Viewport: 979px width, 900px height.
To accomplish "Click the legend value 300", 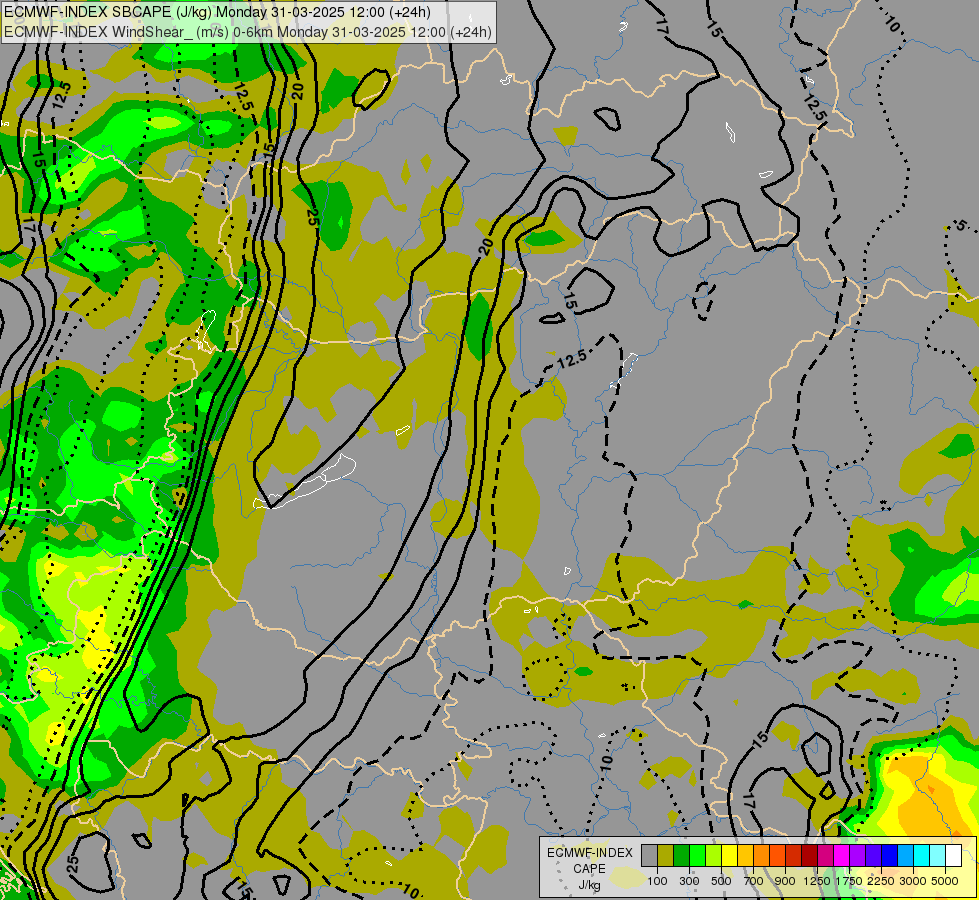I will (x=689, y=881).
